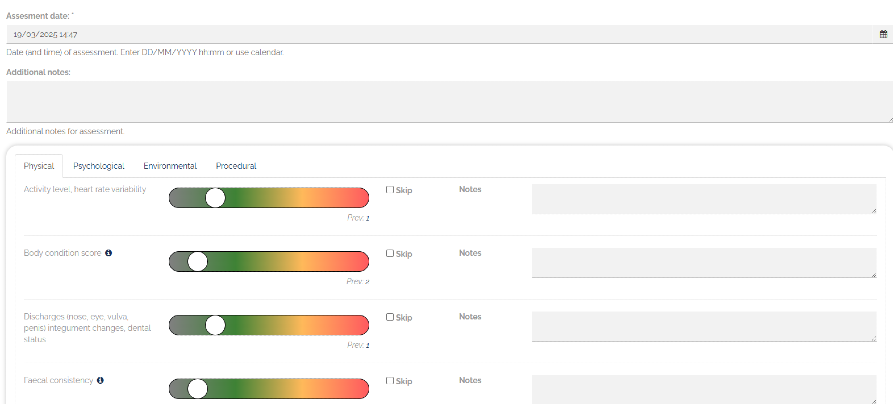Switch to the Psychological tab
893x404 pixels.
99,166
